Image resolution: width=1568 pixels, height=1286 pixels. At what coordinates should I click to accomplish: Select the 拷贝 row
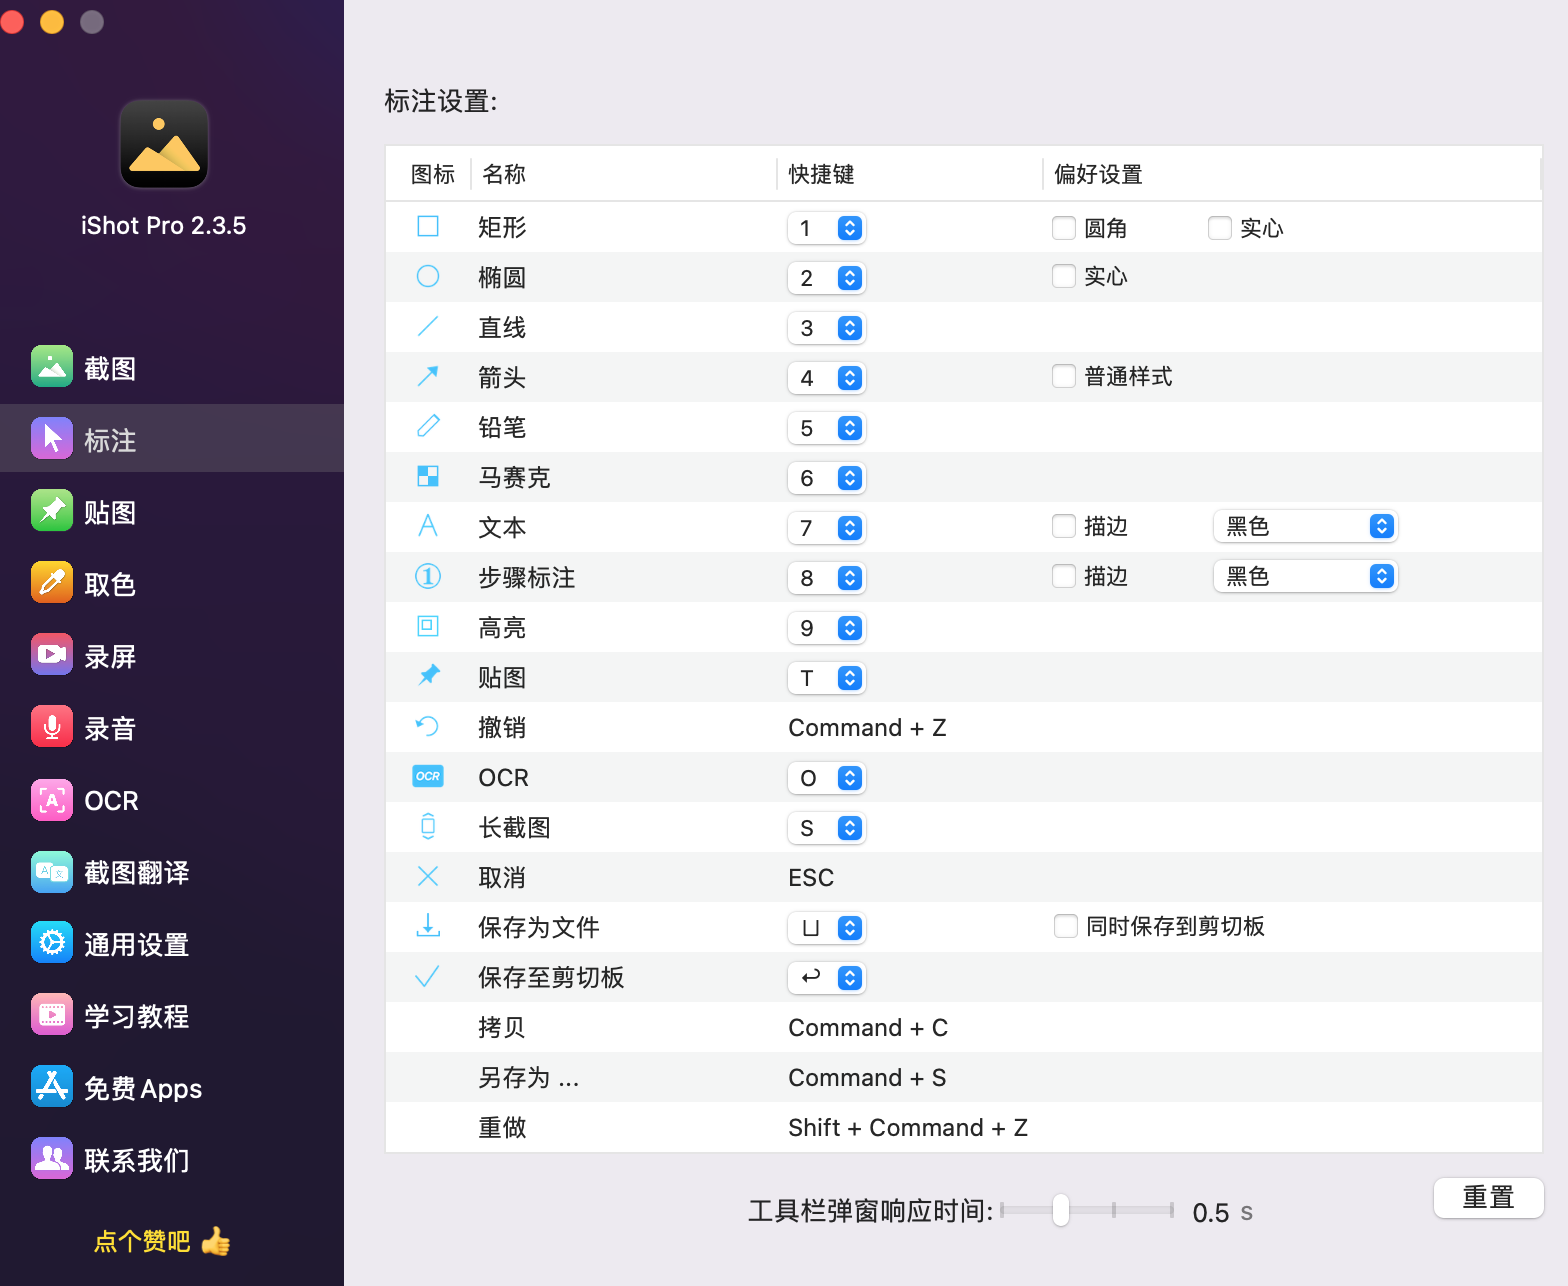[x=964, y=1027]
